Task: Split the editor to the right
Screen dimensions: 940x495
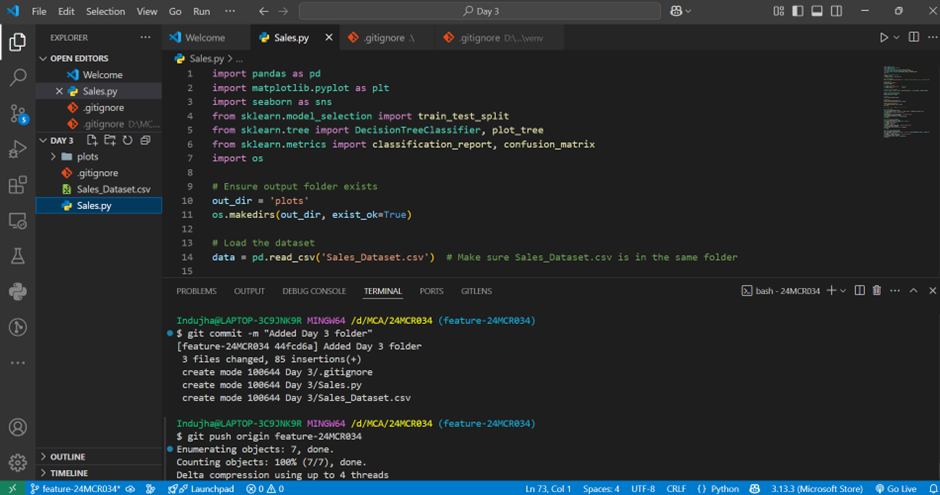Action: pyautogui.click(x=914, y=37)
